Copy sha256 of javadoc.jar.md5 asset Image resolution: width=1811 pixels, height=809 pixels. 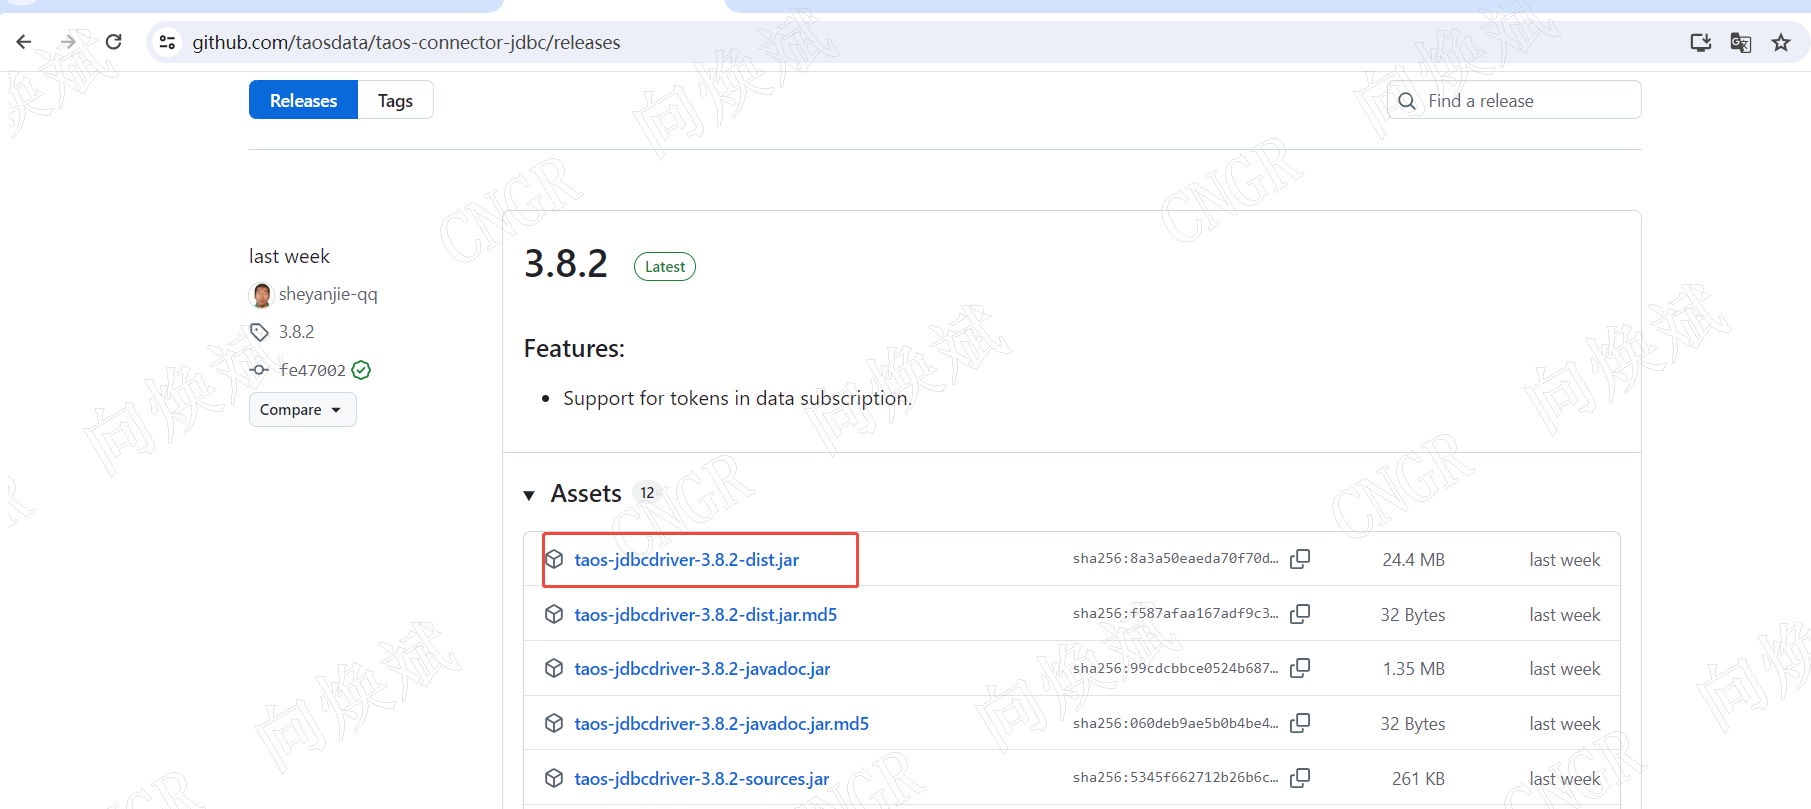coord(1300,723)
